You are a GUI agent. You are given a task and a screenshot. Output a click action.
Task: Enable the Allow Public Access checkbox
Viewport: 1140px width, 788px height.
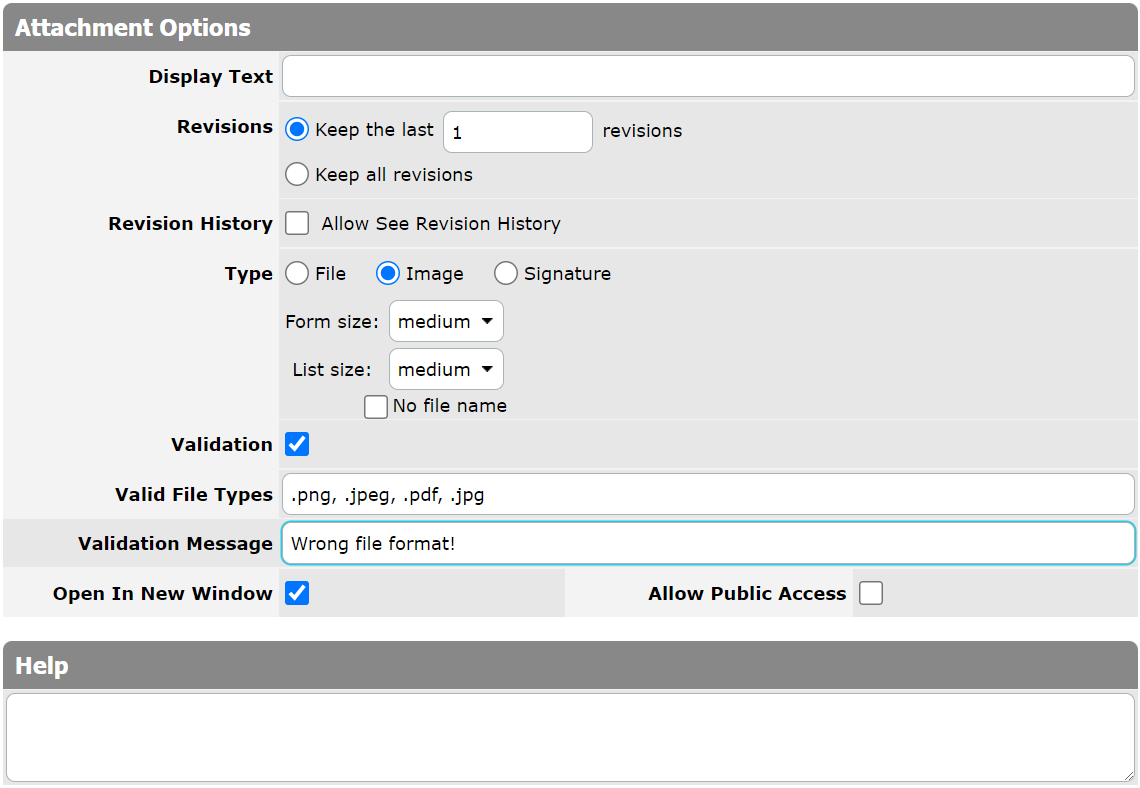pos(871,593)
